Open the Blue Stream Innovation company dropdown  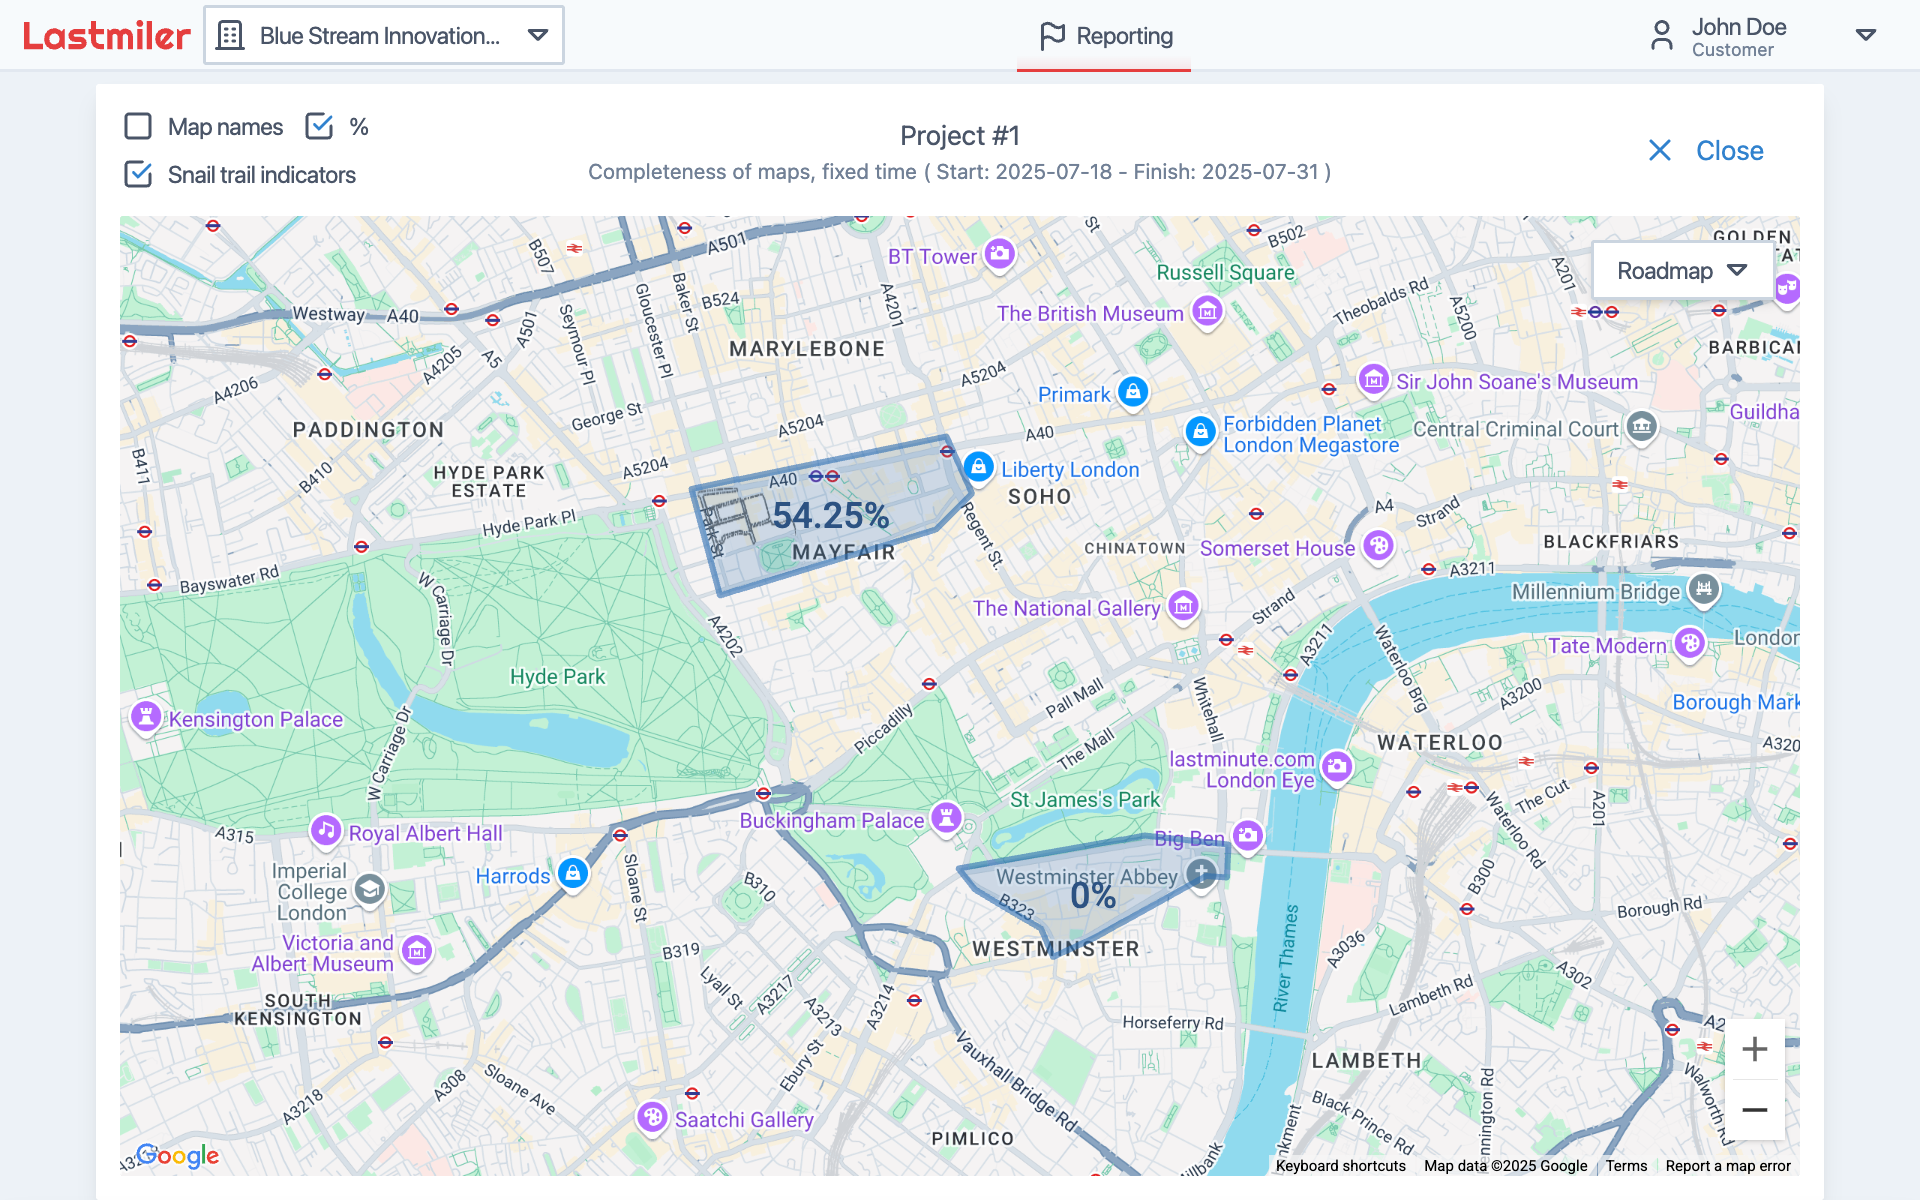point(384,36)
